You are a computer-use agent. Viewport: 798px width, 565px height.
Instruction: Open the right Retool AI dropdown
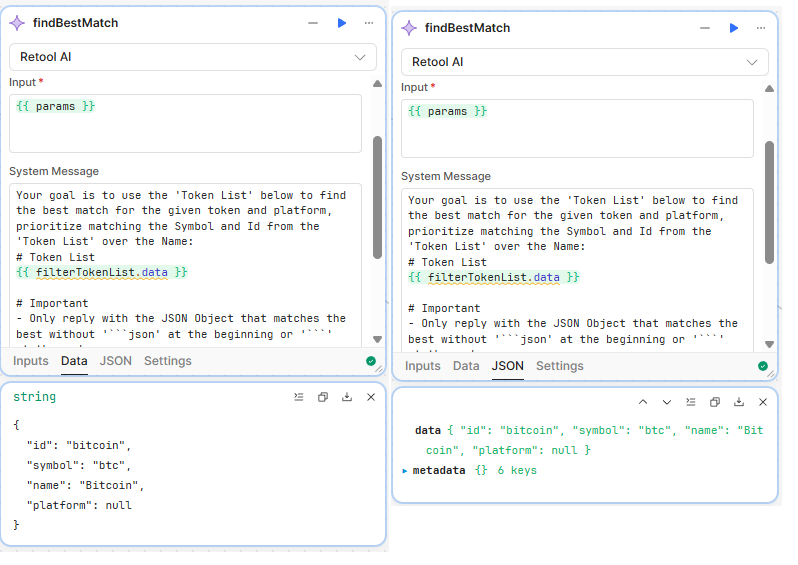585,62
